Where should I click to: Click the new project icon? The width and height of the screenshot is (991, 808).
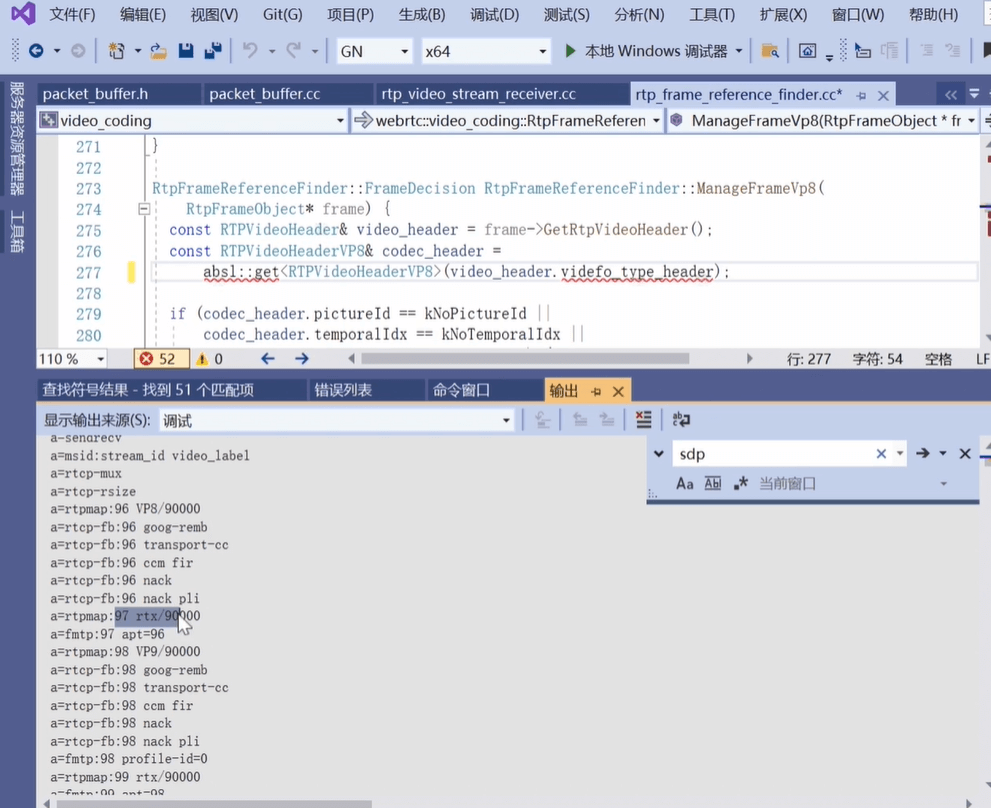pyautogui.click(x=116, y=51)
